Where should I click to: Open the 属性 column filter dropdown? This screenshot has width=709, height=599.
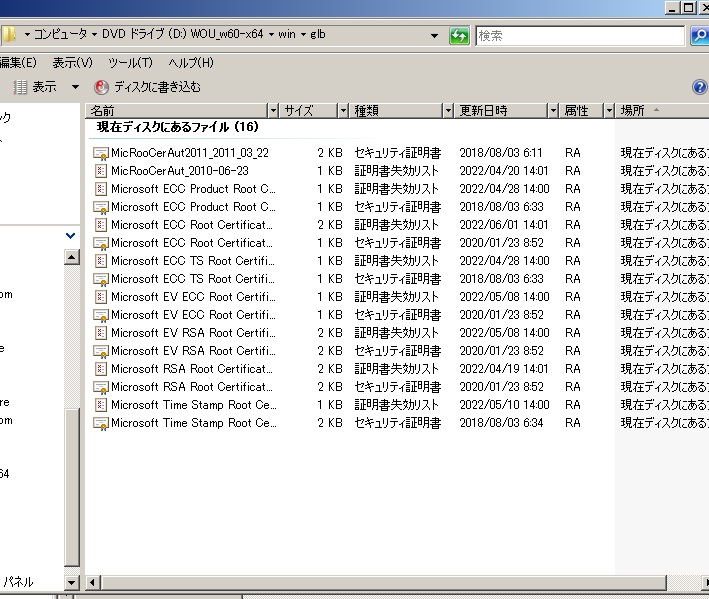609,110
